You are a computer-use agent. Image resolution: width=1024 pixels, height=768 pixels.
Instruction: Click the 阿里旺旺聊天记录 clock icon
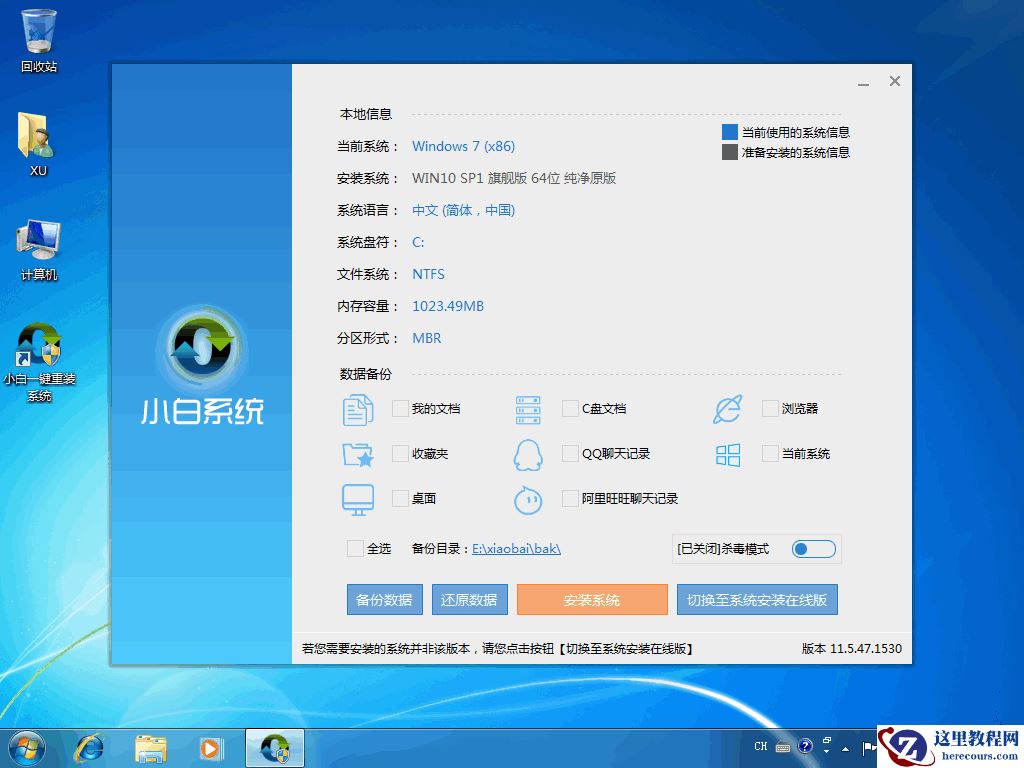[527, 498]
